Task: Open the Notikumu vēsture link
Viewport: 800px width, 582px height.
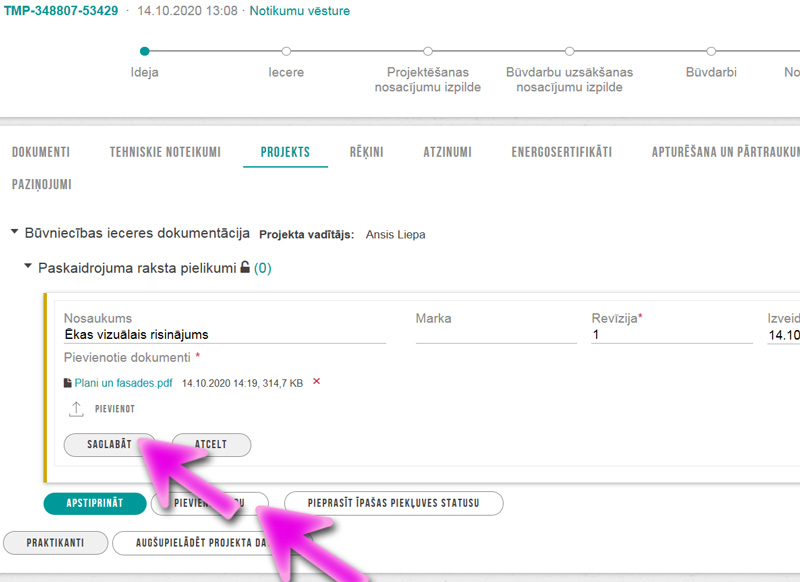Action: [x=300, y=11]
